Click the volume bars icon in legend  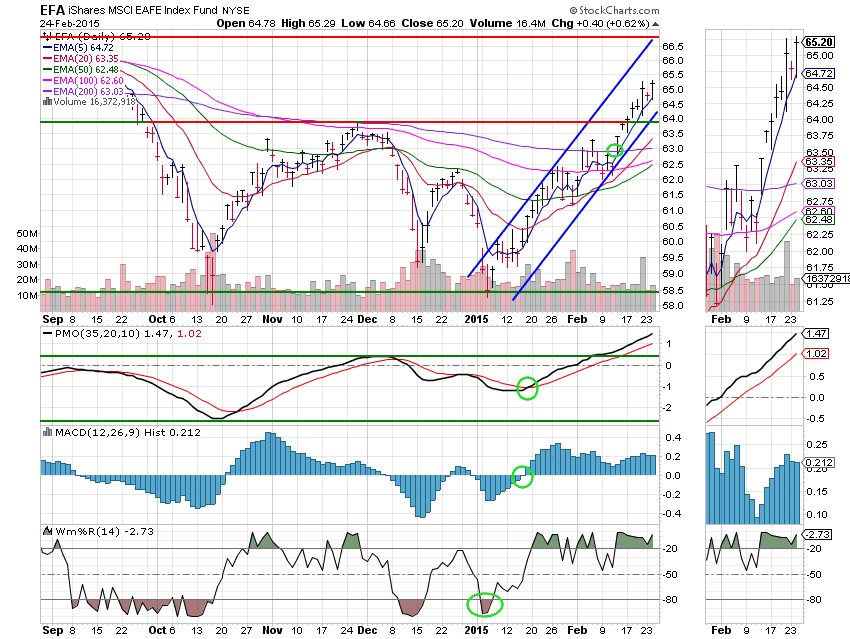pos(47,101)
